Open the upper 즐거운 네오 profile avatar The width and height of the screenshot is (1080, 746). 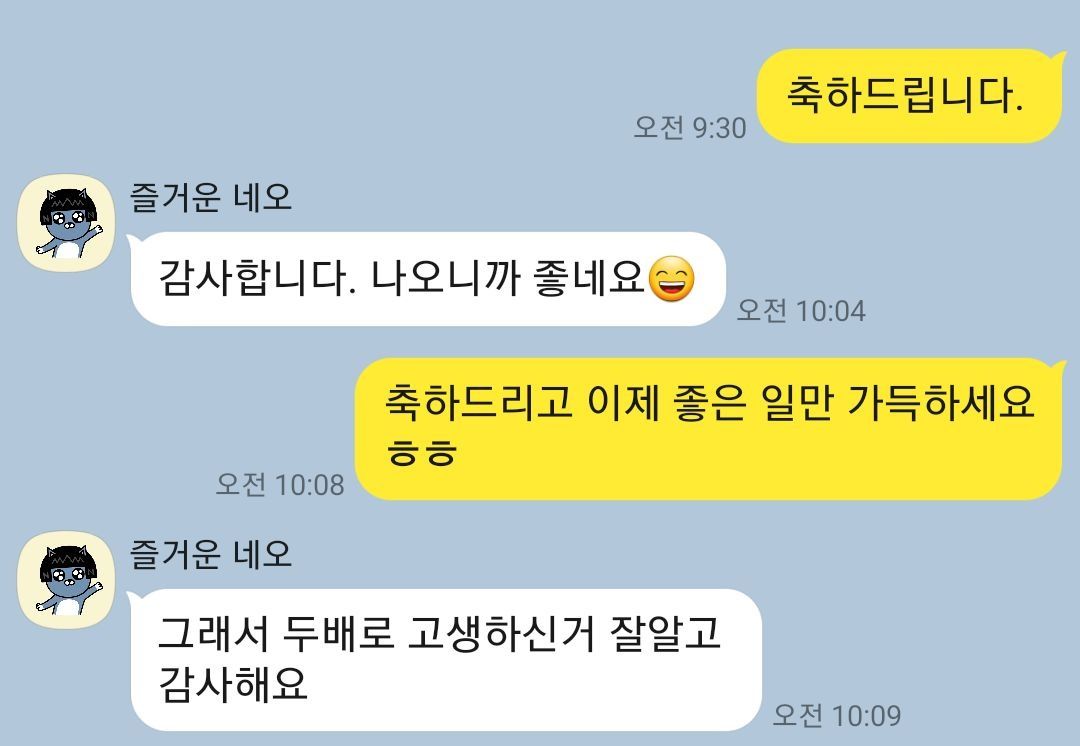coord(66,222)
